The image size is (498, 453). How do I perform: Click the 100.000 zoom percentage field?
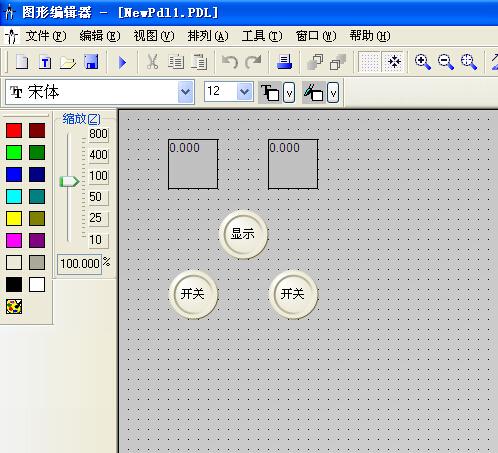tap(80, 264)
